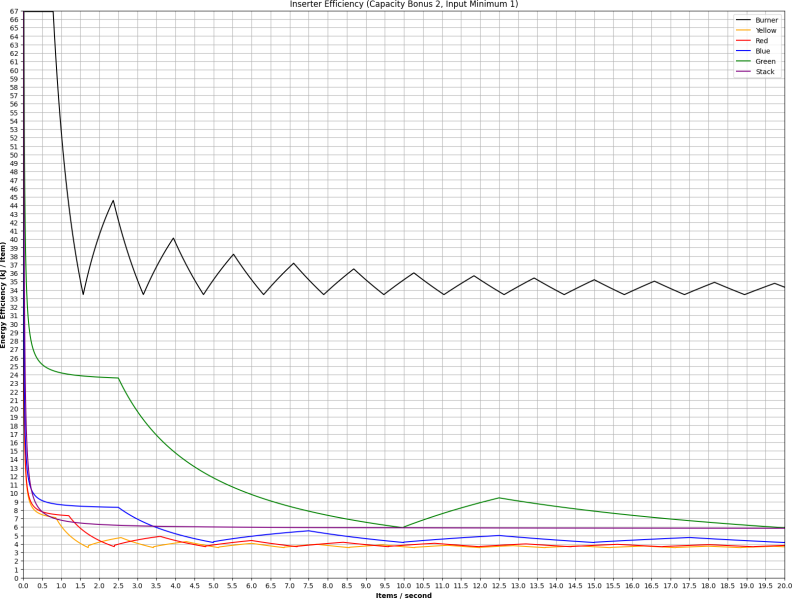Image resolution: width=792 pixels, height=599 pixels.
Task: Click the 'Red' legend label
Action: coord(762,41)
